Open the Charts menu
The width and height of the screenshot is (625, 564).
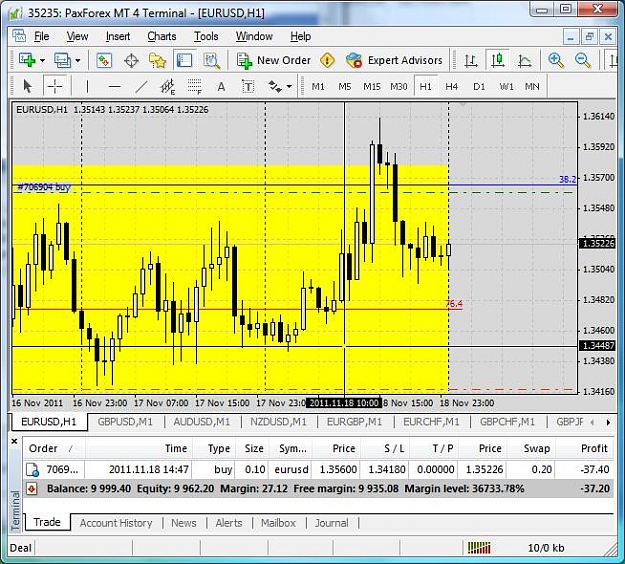coord(162,36)
